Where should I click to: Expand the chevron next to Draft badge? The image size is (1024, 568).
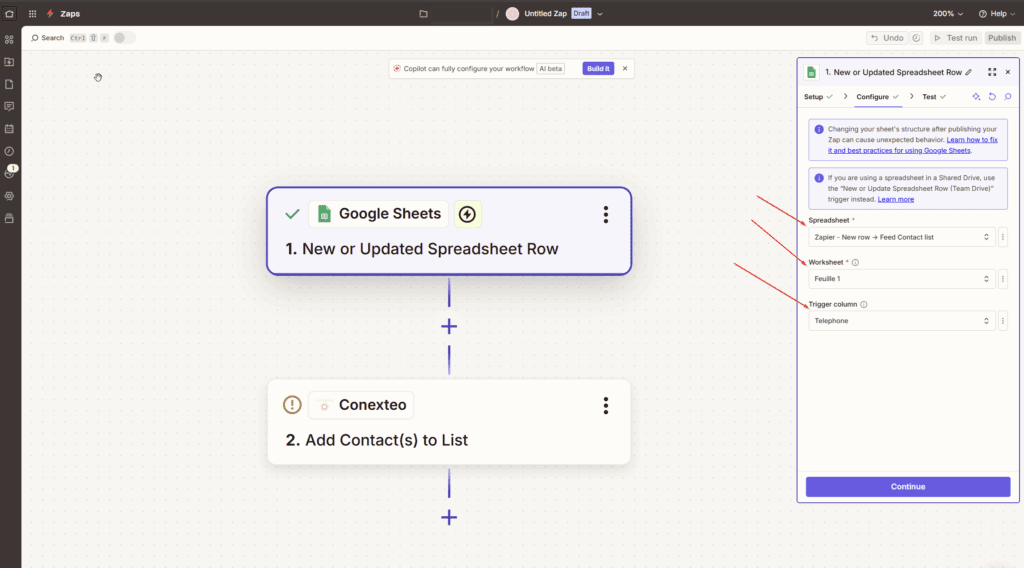[600, 14]
